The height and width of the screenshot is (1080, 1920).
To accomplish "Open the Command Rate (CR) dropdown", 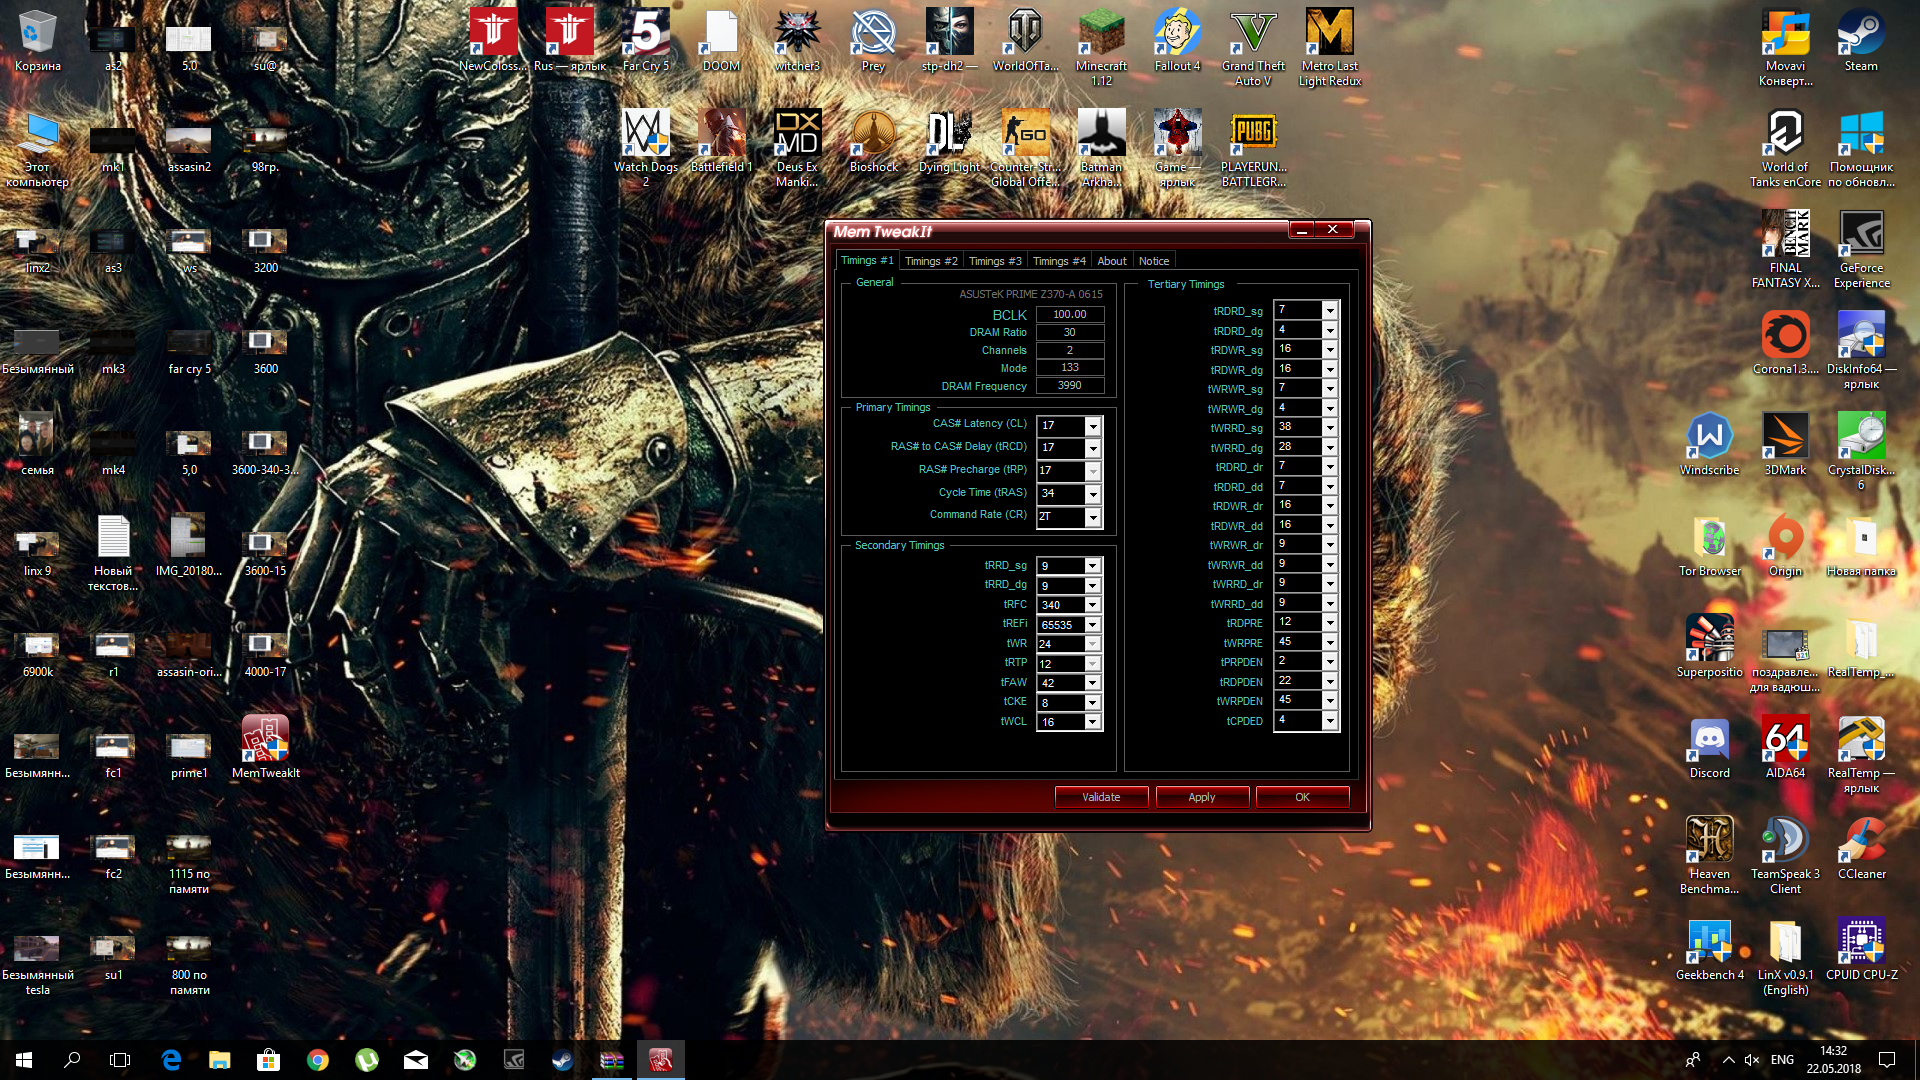I will point(1093,517).
